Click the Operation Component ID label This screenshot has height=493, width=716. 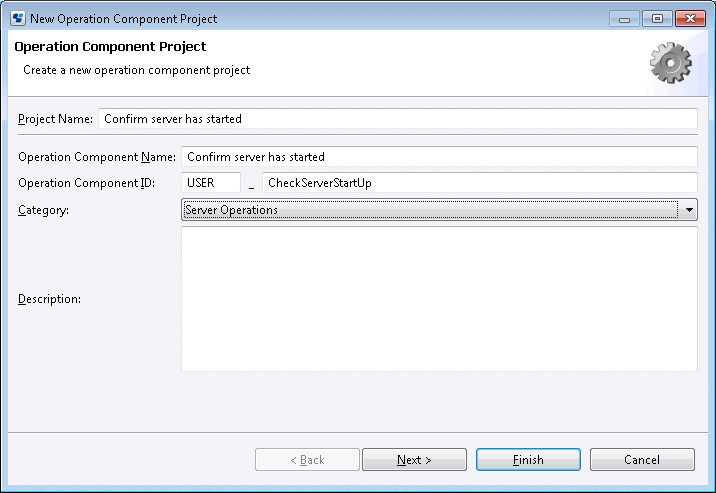[x=86, y=183]
